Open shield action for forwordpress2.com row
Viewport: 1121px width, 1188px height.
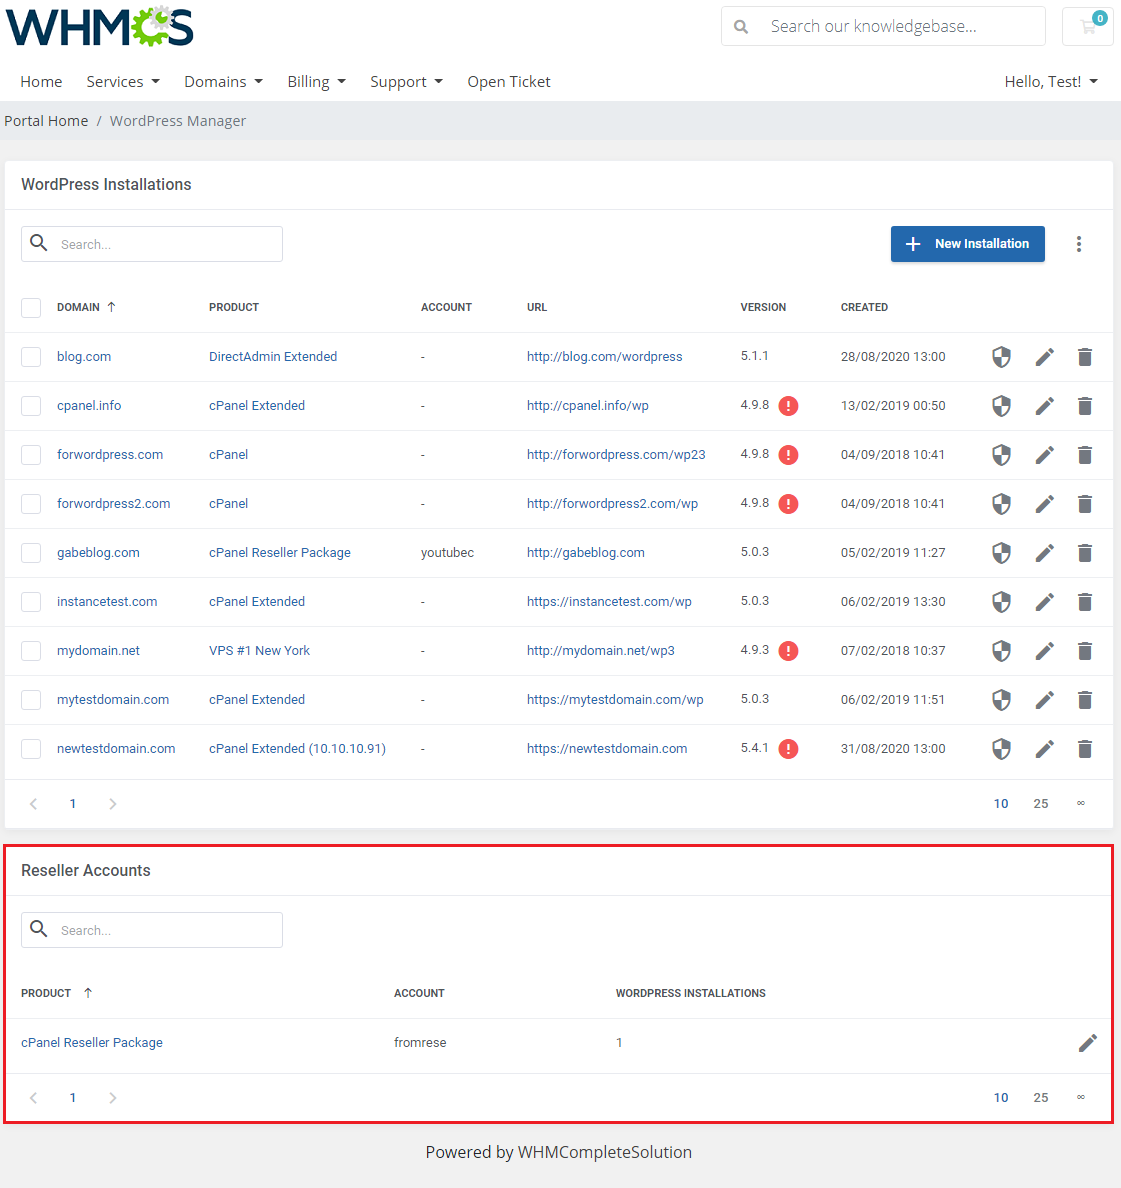click(1001, 504)
